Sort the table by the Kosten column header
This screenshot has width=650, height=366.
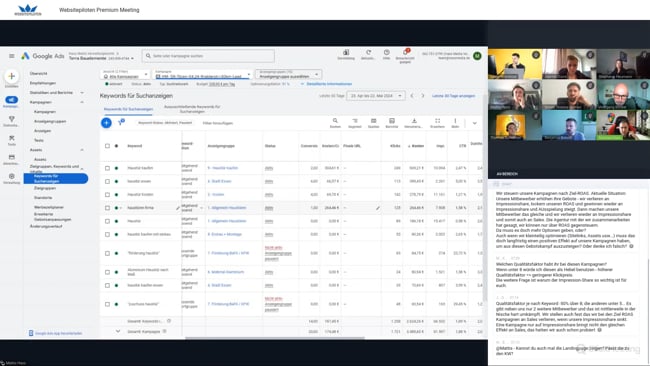[416, 146]
